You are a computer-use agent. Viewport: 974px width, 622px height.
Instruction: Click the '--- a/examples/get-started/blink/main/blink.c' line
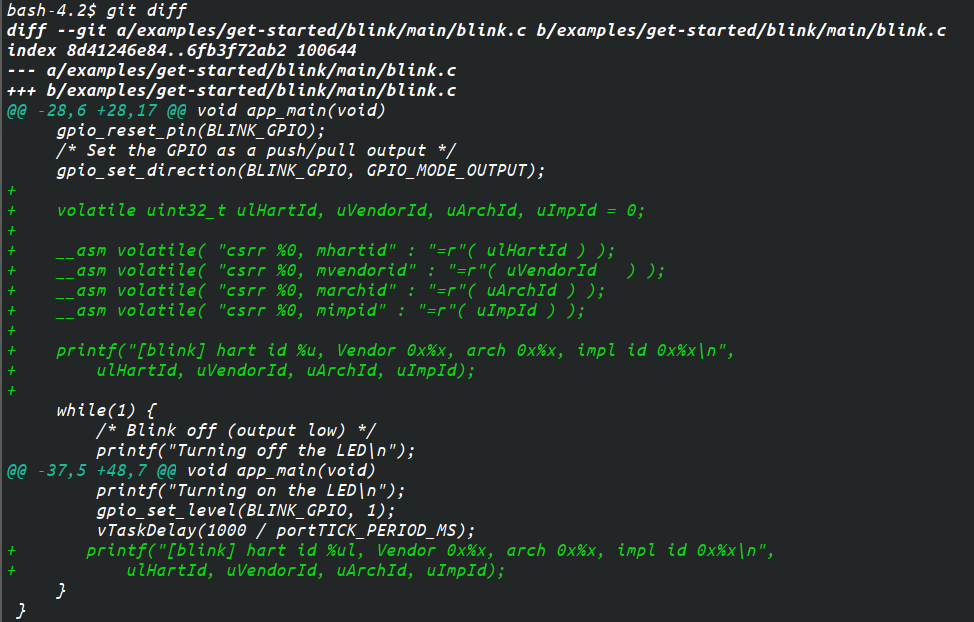(231, 70)
